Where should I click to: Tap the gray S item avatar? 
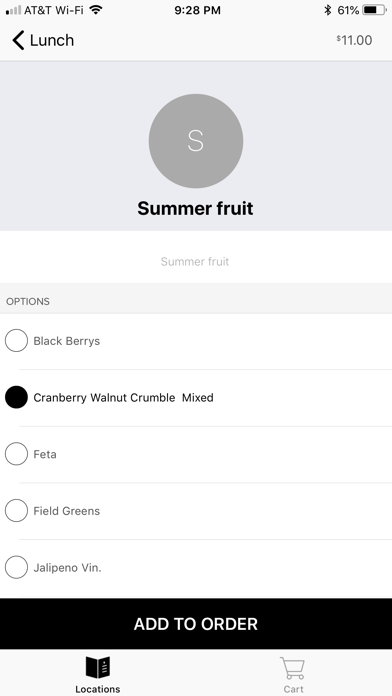coord(196,141)
